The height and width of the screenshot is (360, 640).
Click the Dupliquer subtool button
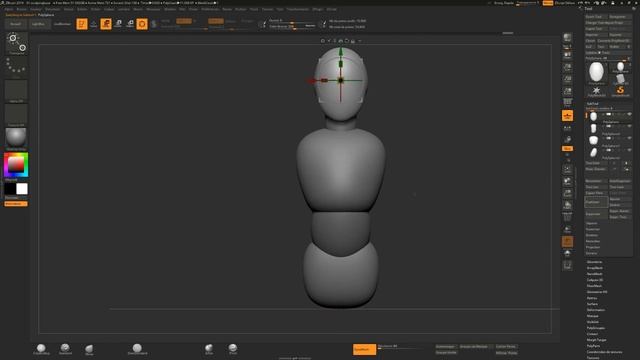click(x=596, y=202)
